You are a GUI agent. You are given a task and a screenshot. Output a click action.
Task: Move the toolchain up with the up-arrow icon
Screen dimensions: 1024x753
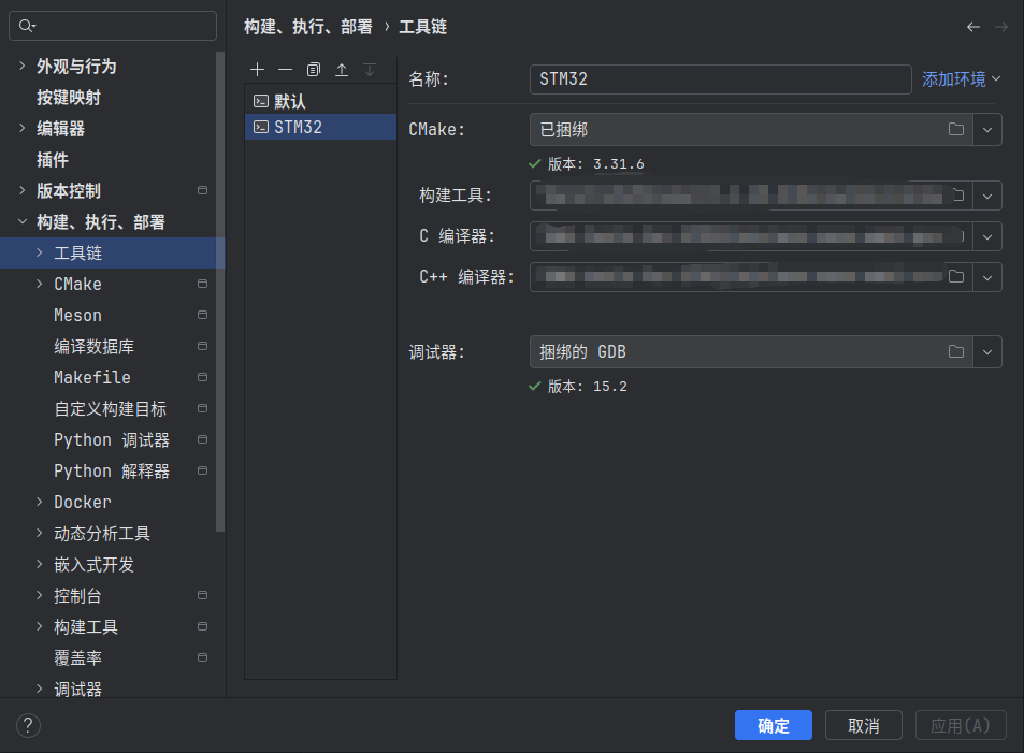click(x=341, y=69)
